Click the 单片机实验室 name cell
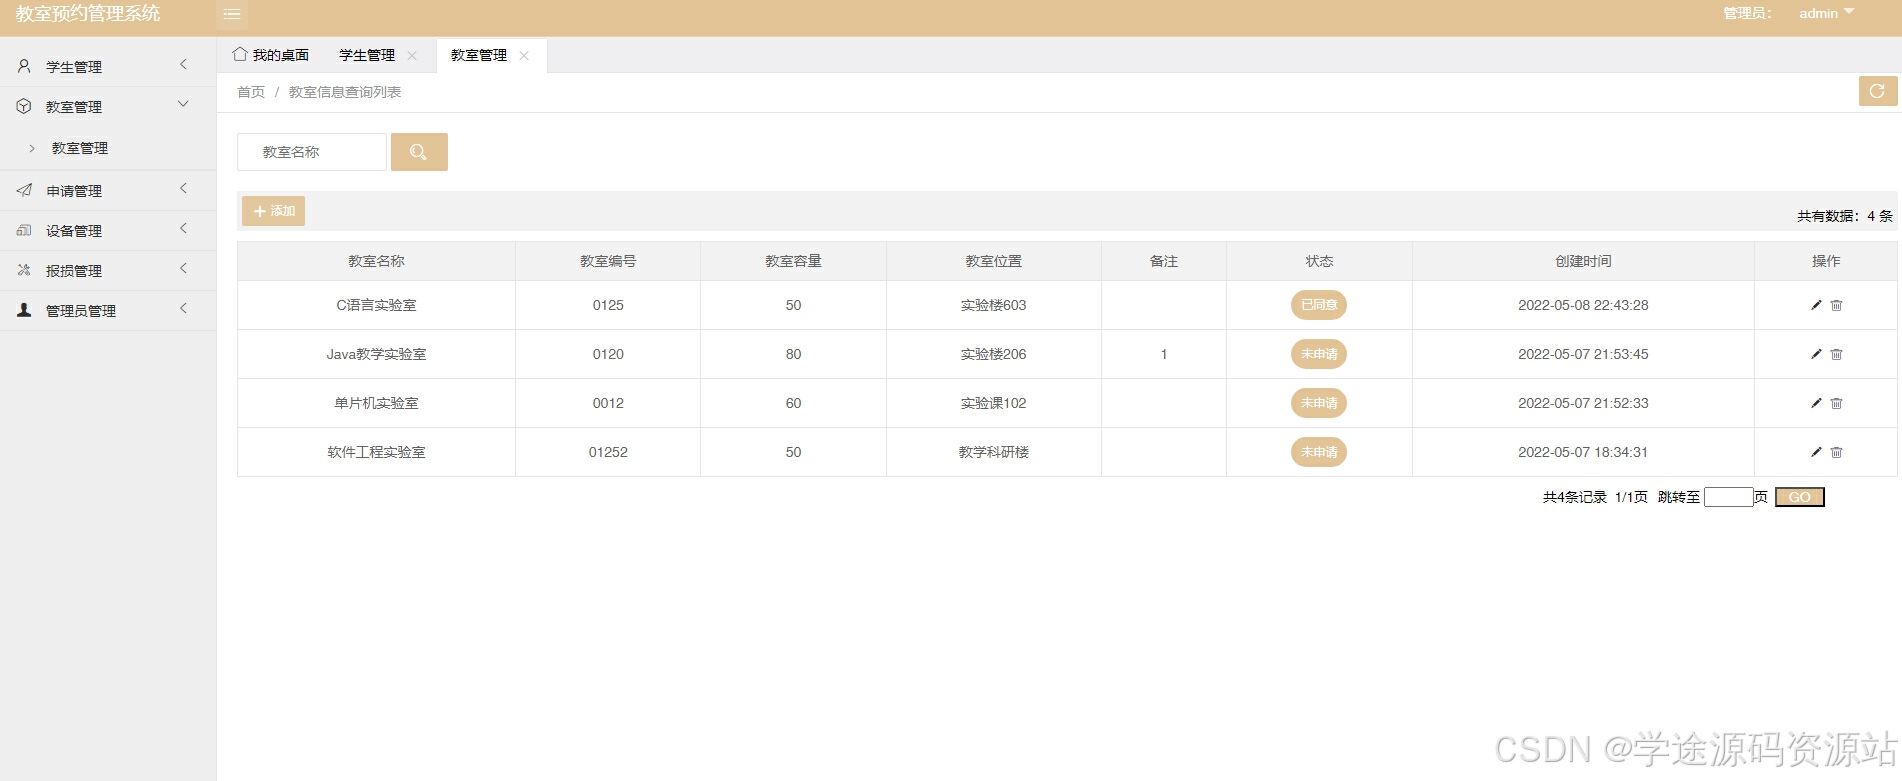This screenshot has height=781, width=1902. click(376, 403)
